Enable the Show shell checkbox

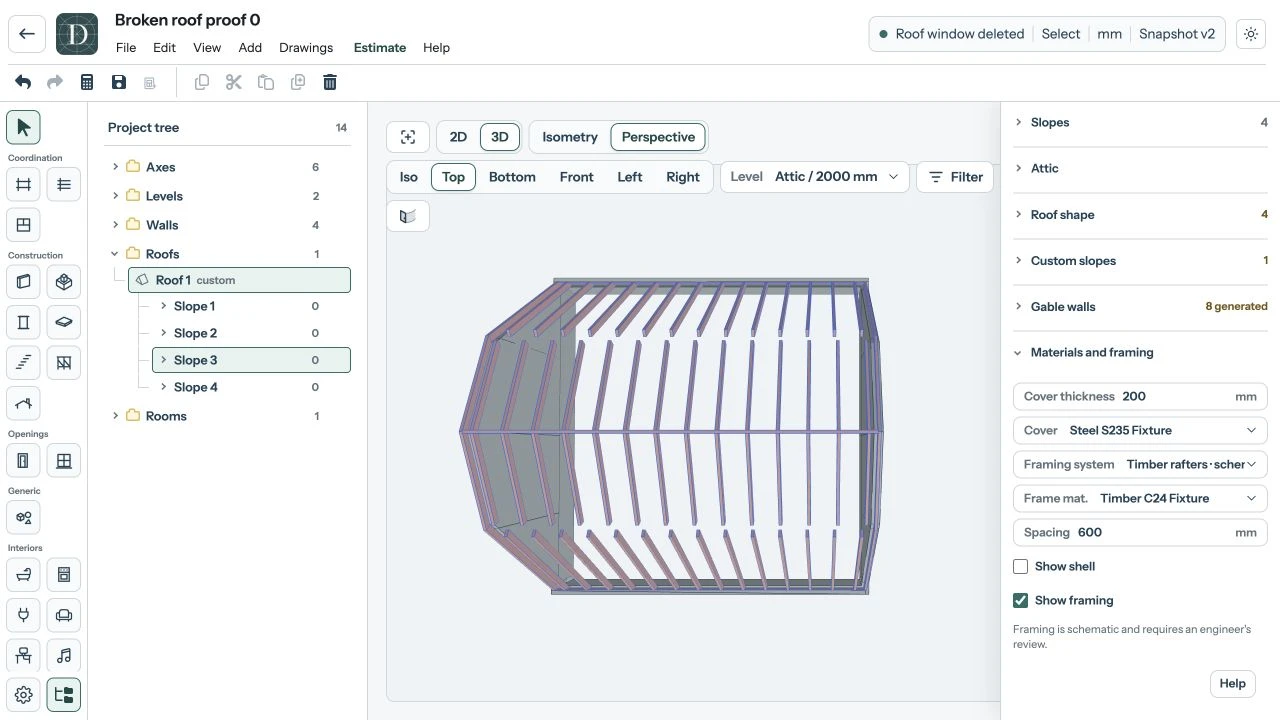1020,566
